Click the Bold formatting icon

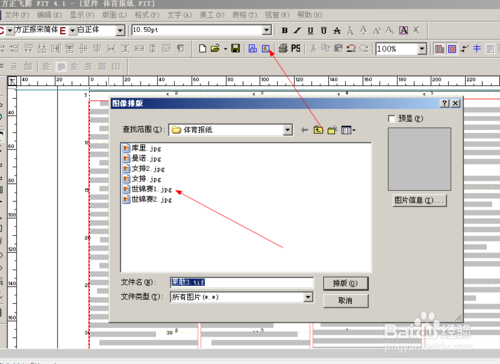pyautogui.click(x=284, y=30)
